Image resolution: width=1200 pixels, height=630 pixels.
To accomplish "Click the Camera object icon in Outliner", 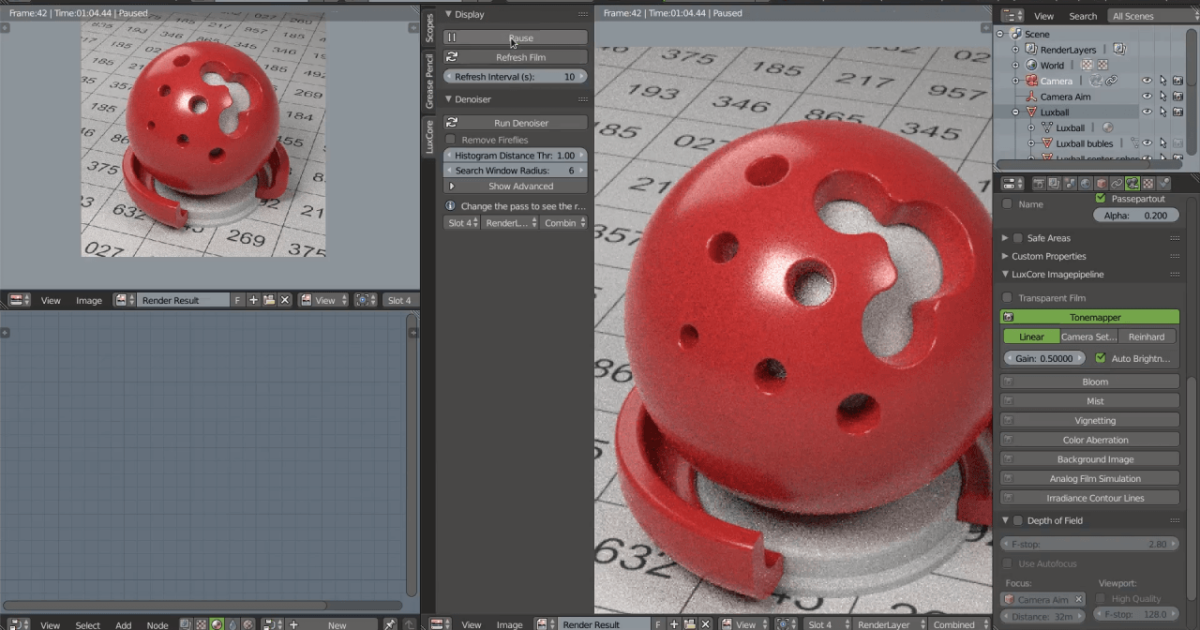I will [x=1031, y=81].
